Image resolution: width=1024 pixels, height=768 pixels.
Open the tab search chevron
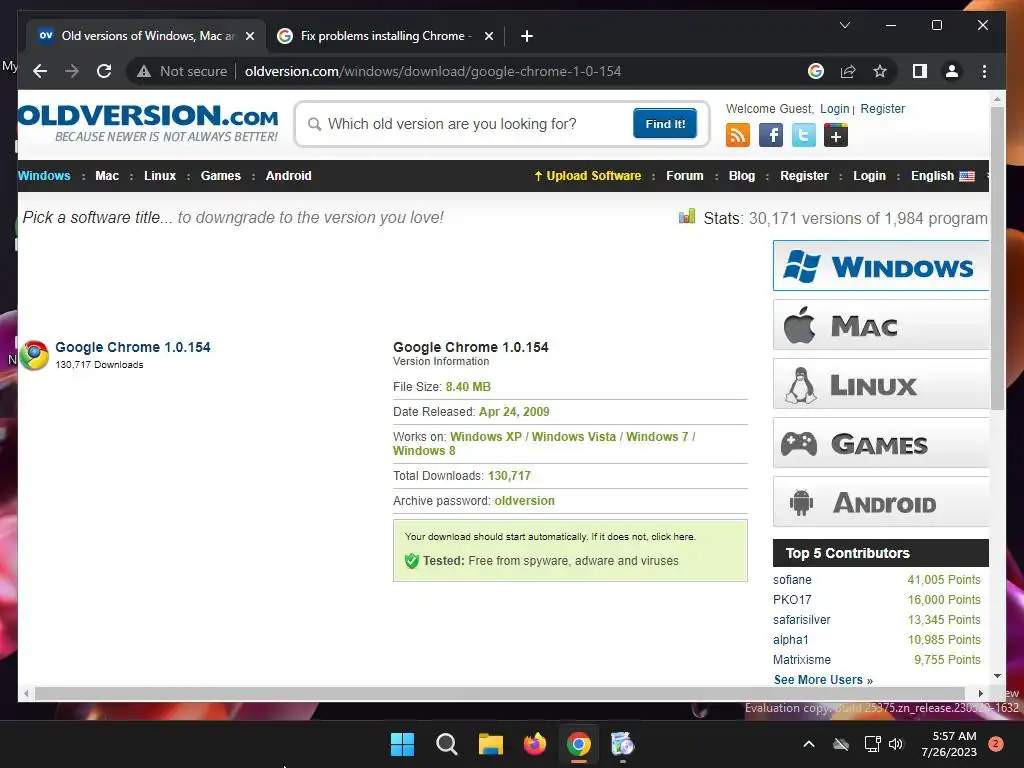tap(844, 25)
